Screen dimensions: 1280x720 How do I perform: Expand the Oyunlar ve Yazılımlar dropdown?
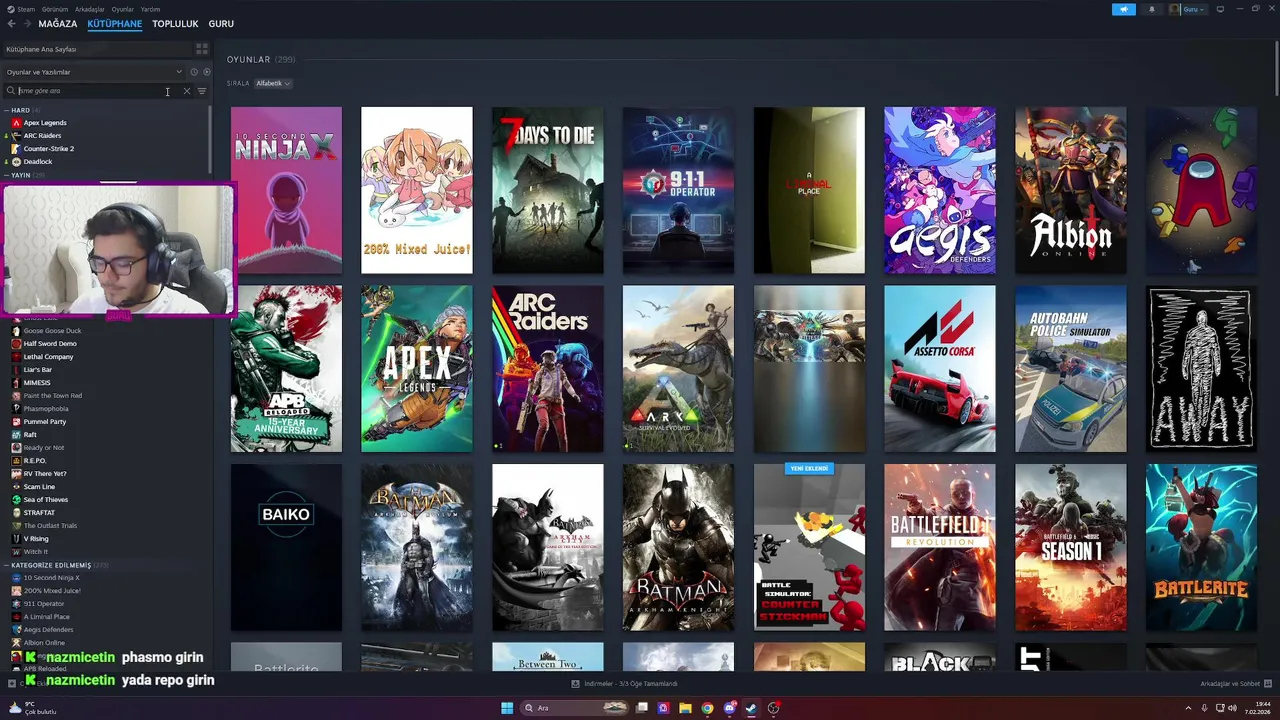click(x=95, y=72)
